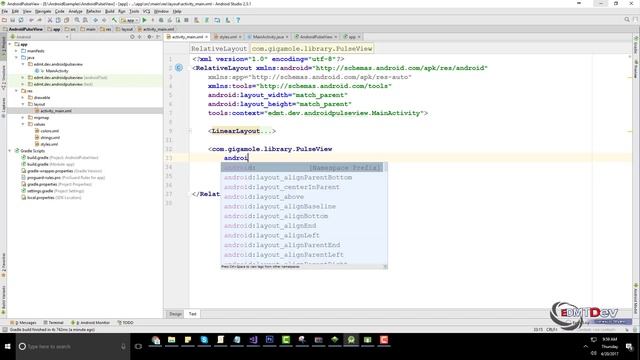The width and height of the screenshot is (640, 360).
Task: Click the green Run app button
Action: (x=144, y=20)
